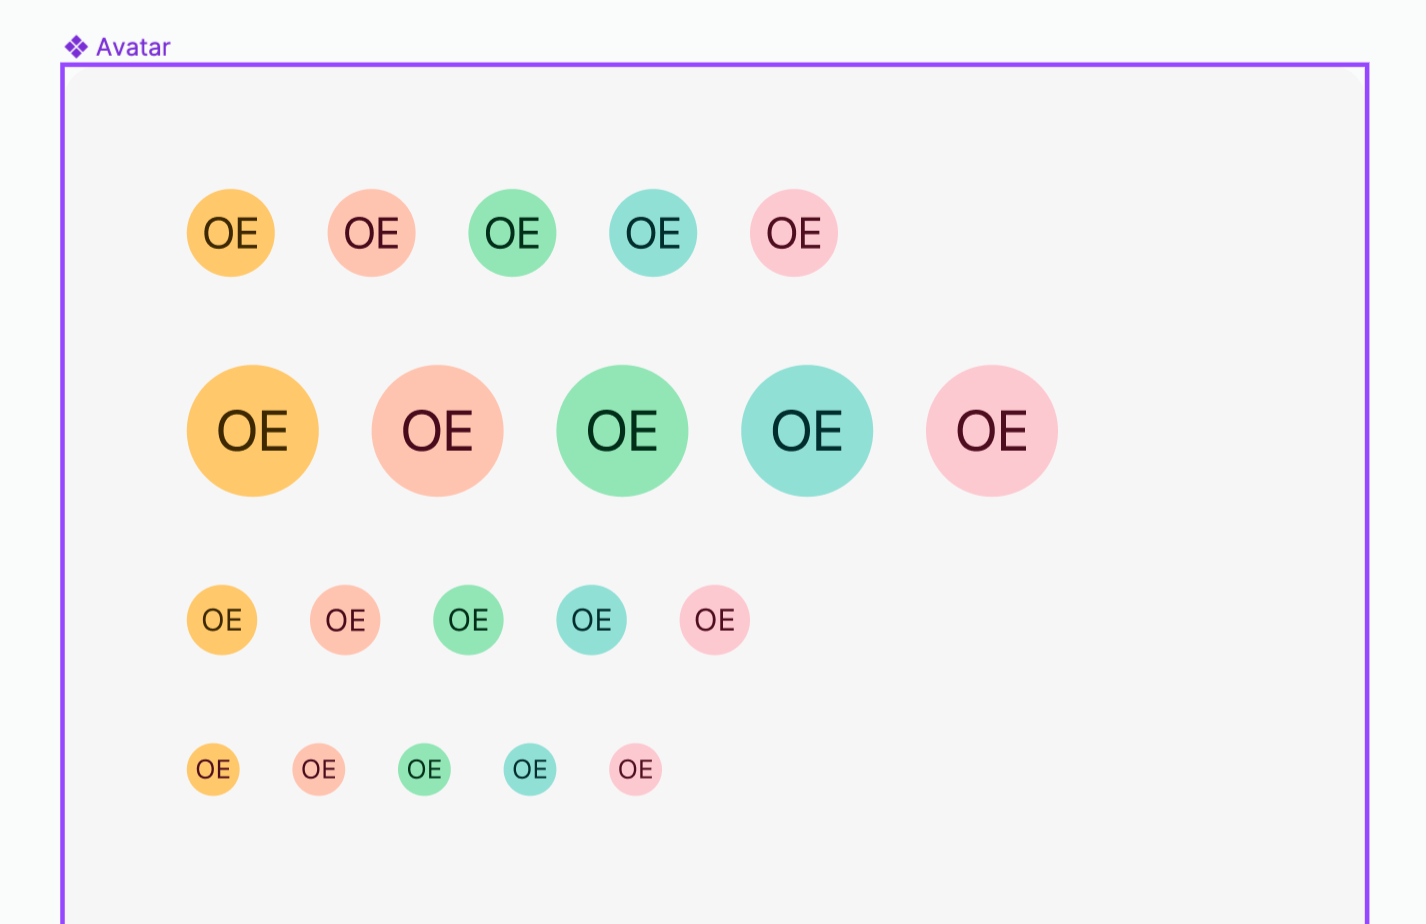
Task: Select the large pink OE avatar
Action: click(991, 430)
